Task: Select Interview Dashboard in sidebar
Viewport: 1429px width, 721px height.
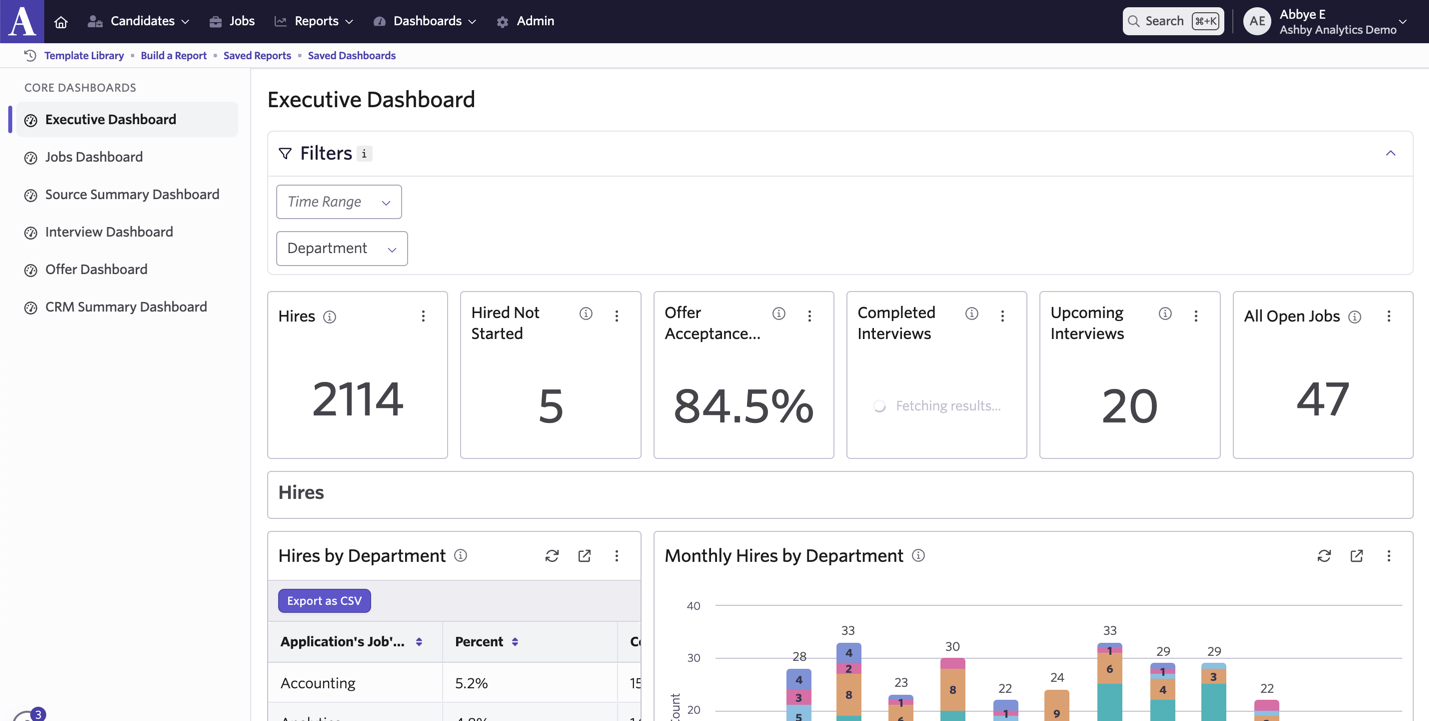Action: pos(127,232)
